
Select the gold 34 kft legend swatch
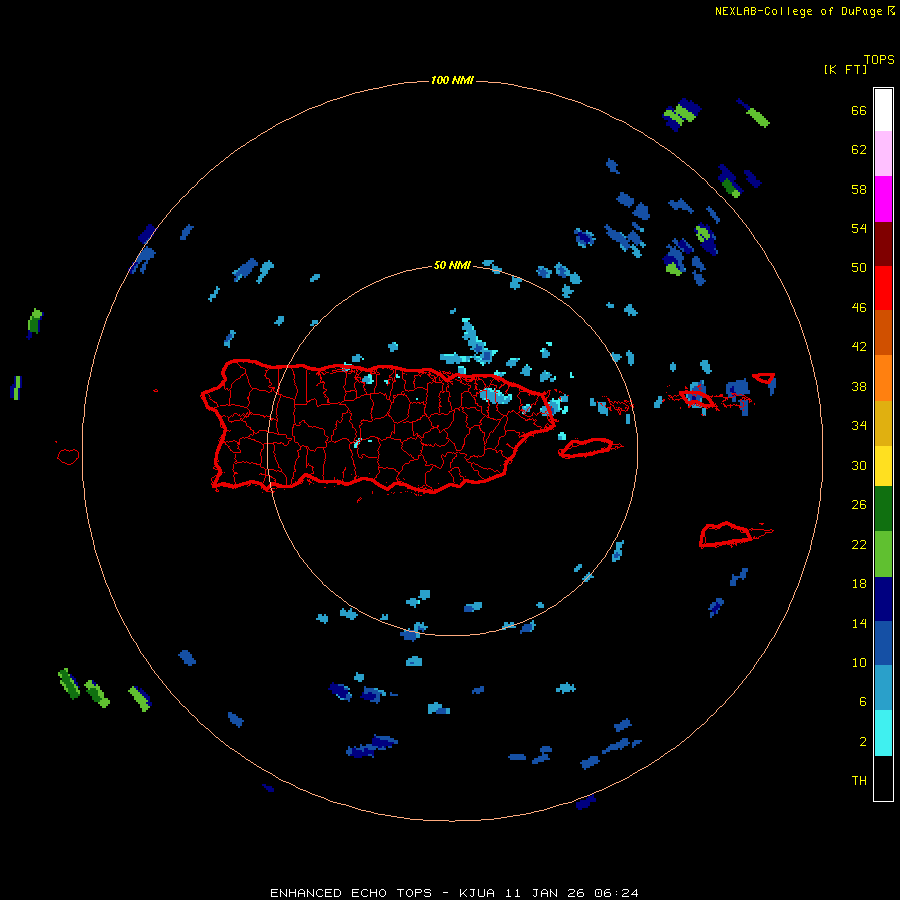click(883, 423)
